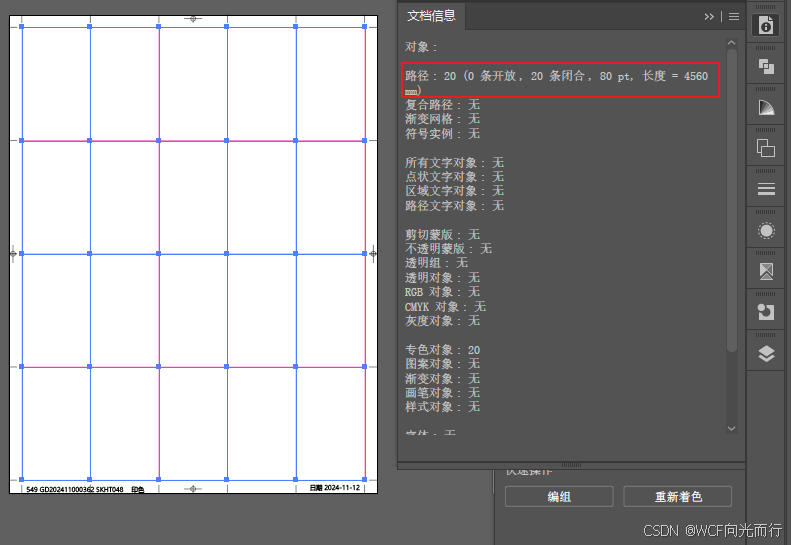This screenshot has height=545, width=791.
Task: Click the 不透明蒙版: 无 line
Action: point(448,248)
